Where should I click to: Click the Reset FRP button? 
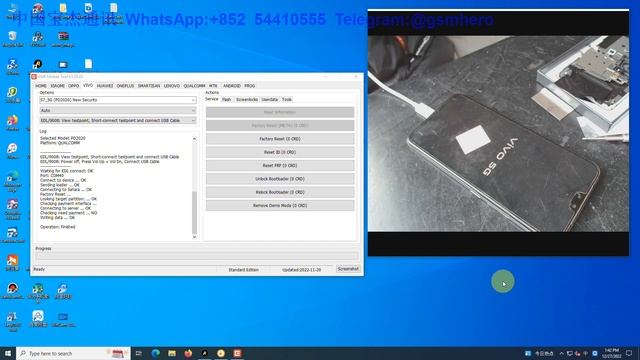(280, 166)
